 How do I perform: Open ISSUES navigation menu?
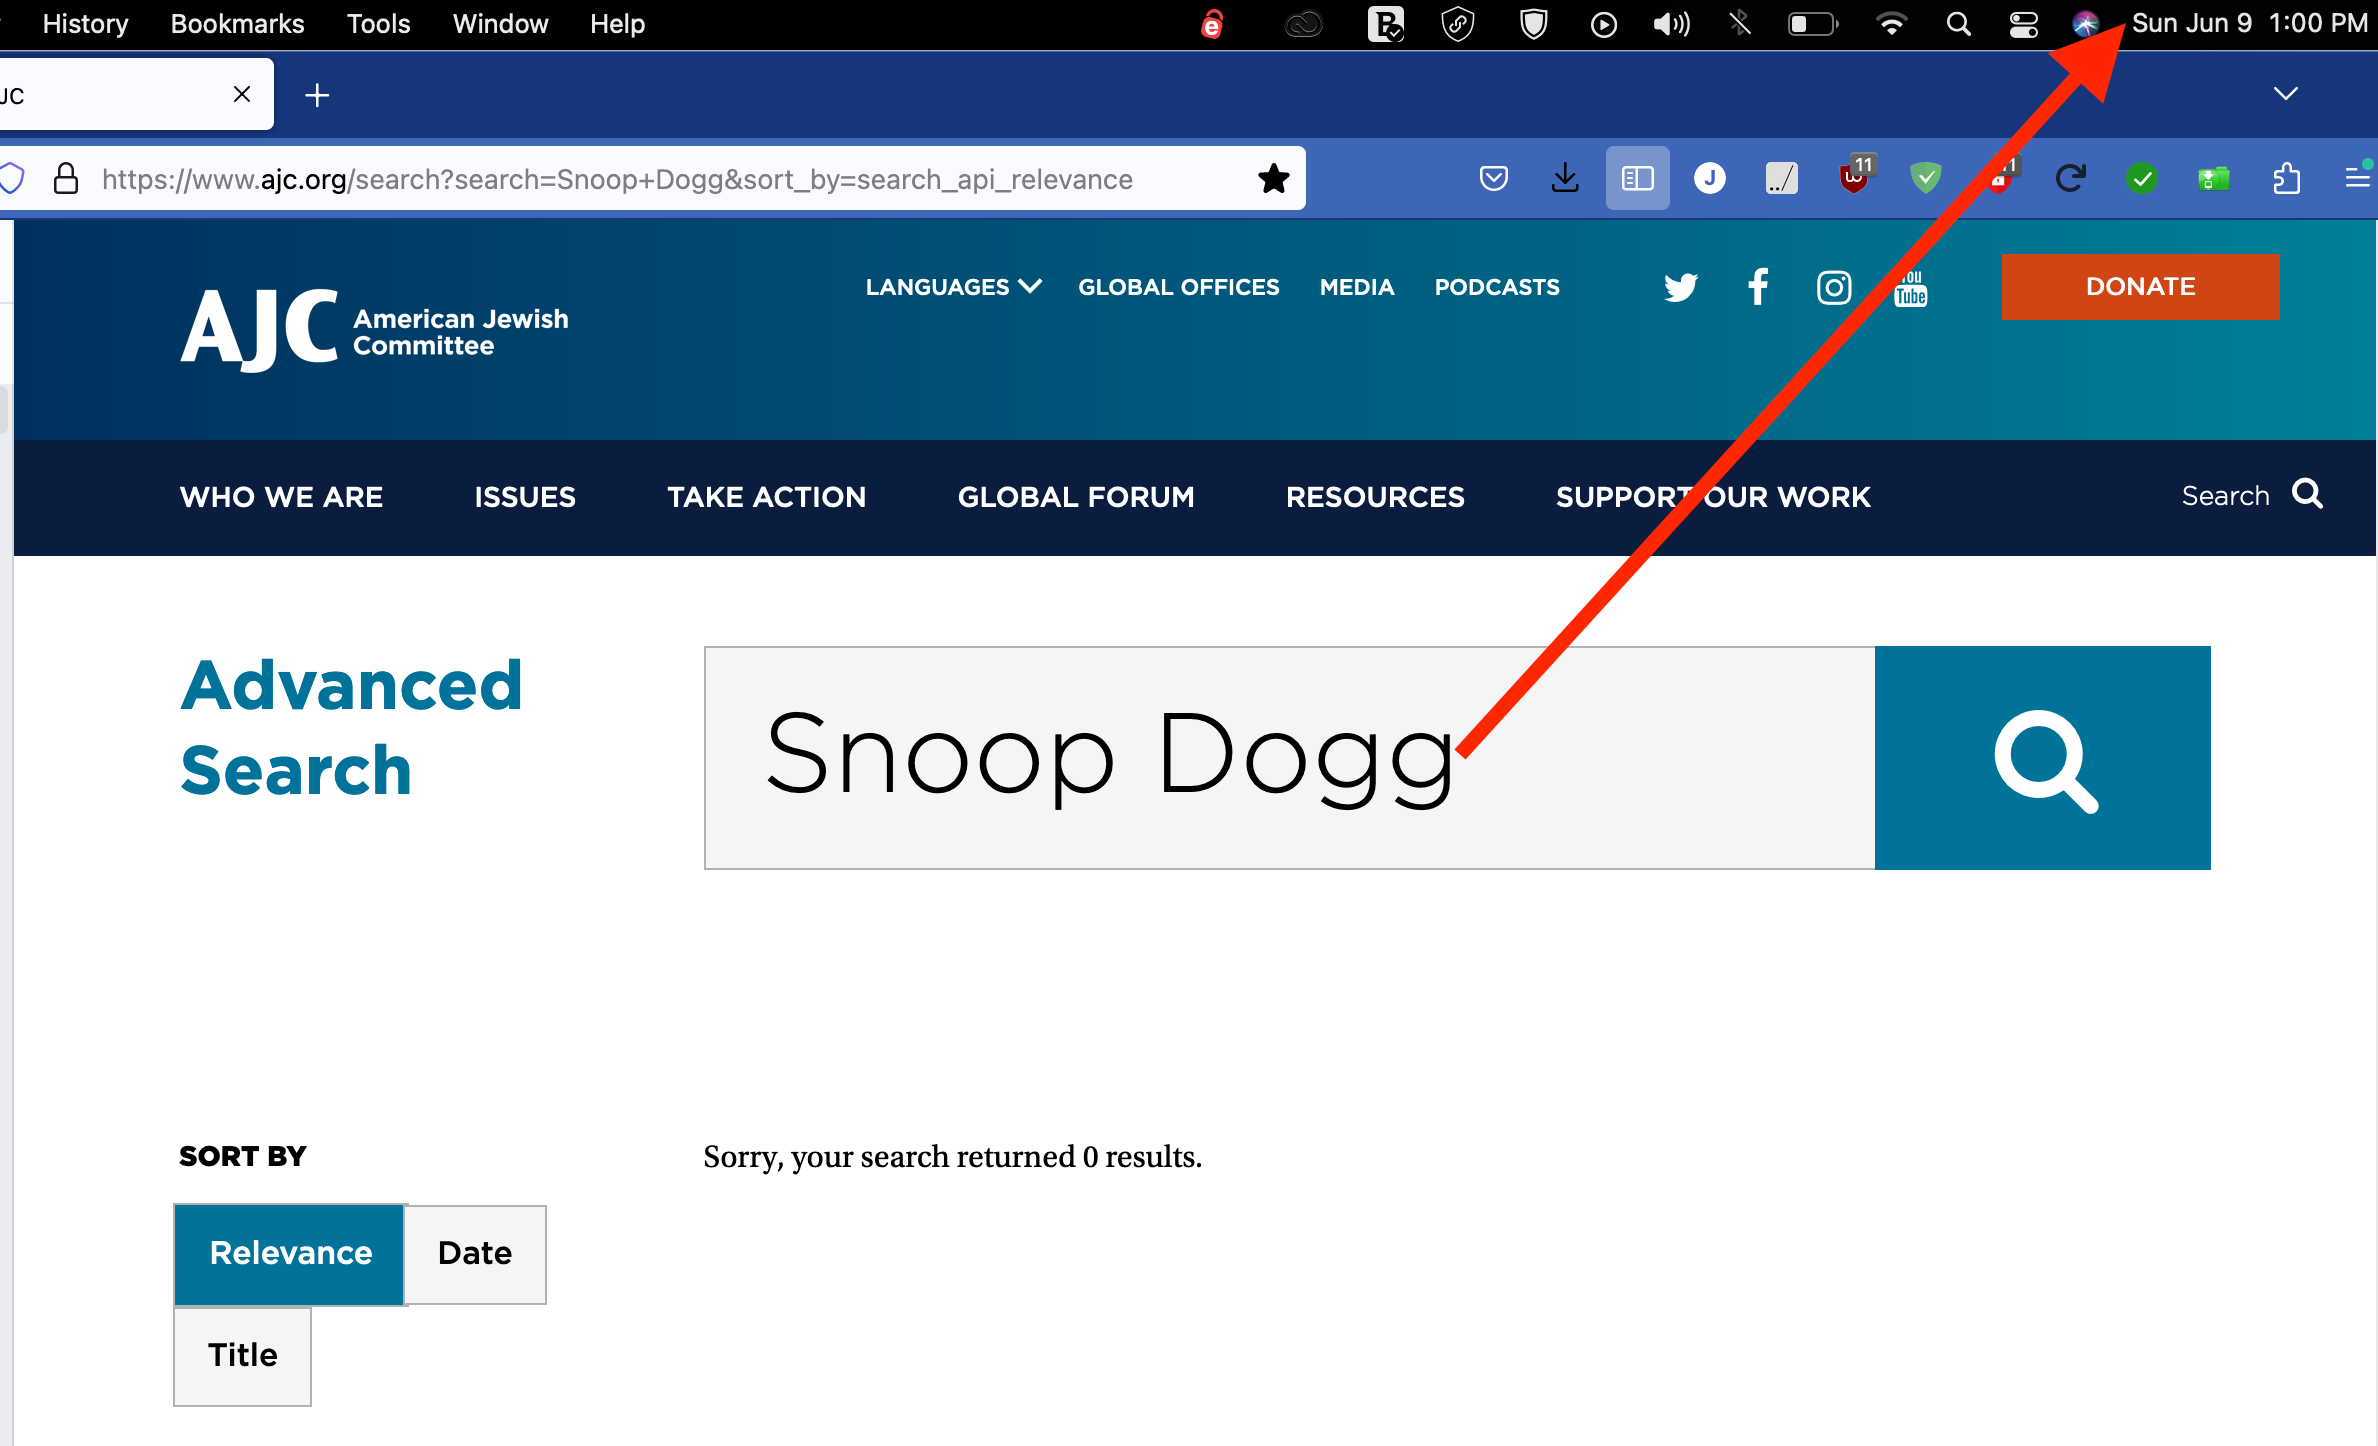tap(525, 497)
